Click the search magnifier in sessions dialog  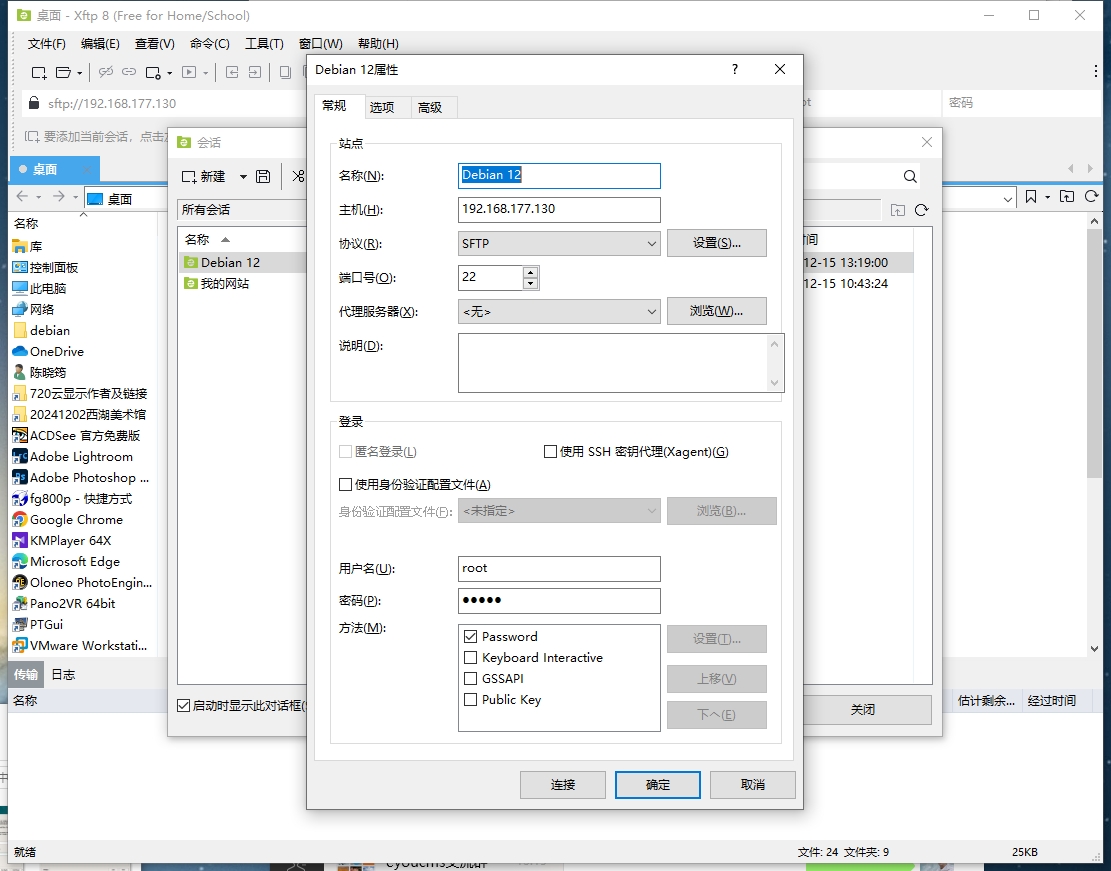click(x=910, y=176)
